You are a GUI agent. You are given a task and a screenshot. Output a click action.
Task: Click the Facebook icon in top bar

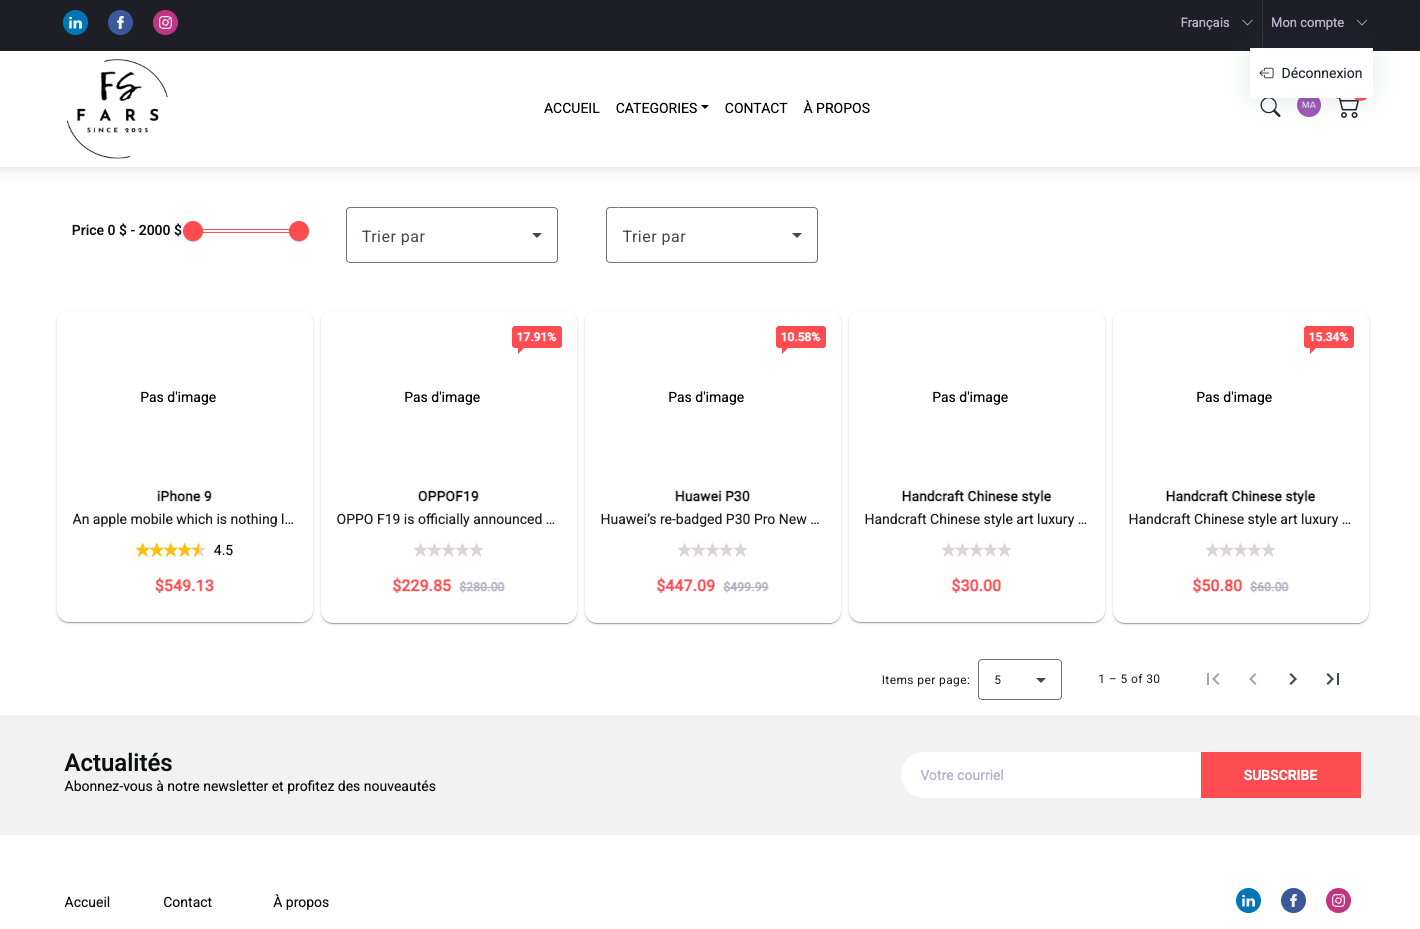pyautogui.click(x=120, y=22)
